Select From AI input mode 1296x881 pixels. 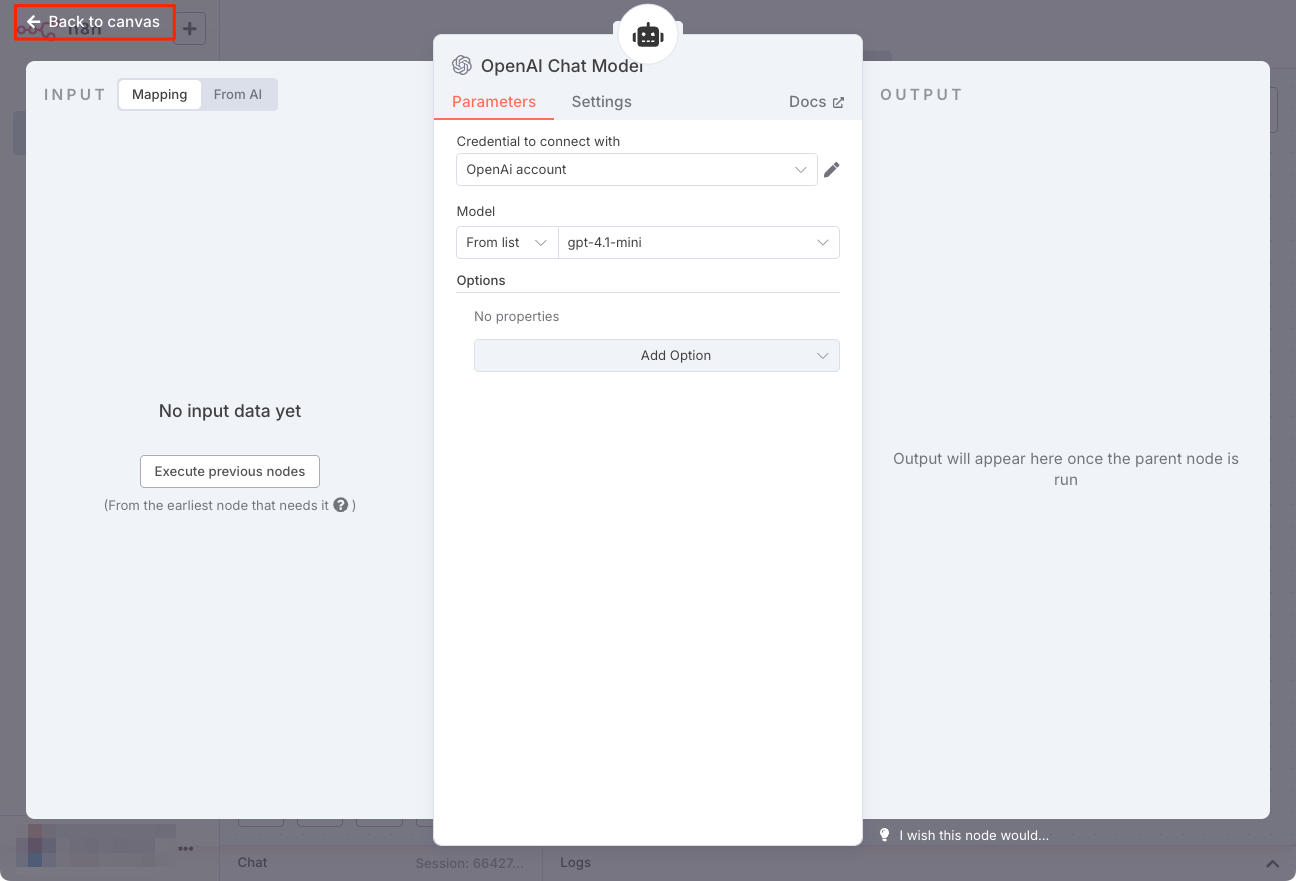tap(238, 95)
